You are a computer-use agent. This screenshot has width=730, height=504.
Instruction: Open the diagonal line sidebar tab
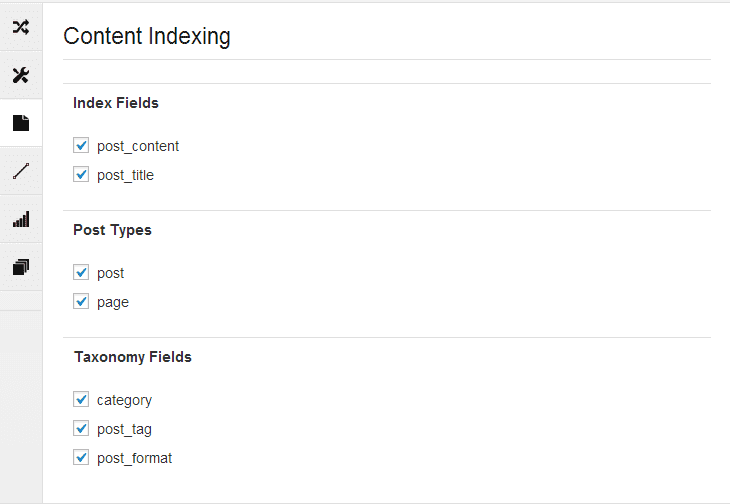click(x=21, y=171)
